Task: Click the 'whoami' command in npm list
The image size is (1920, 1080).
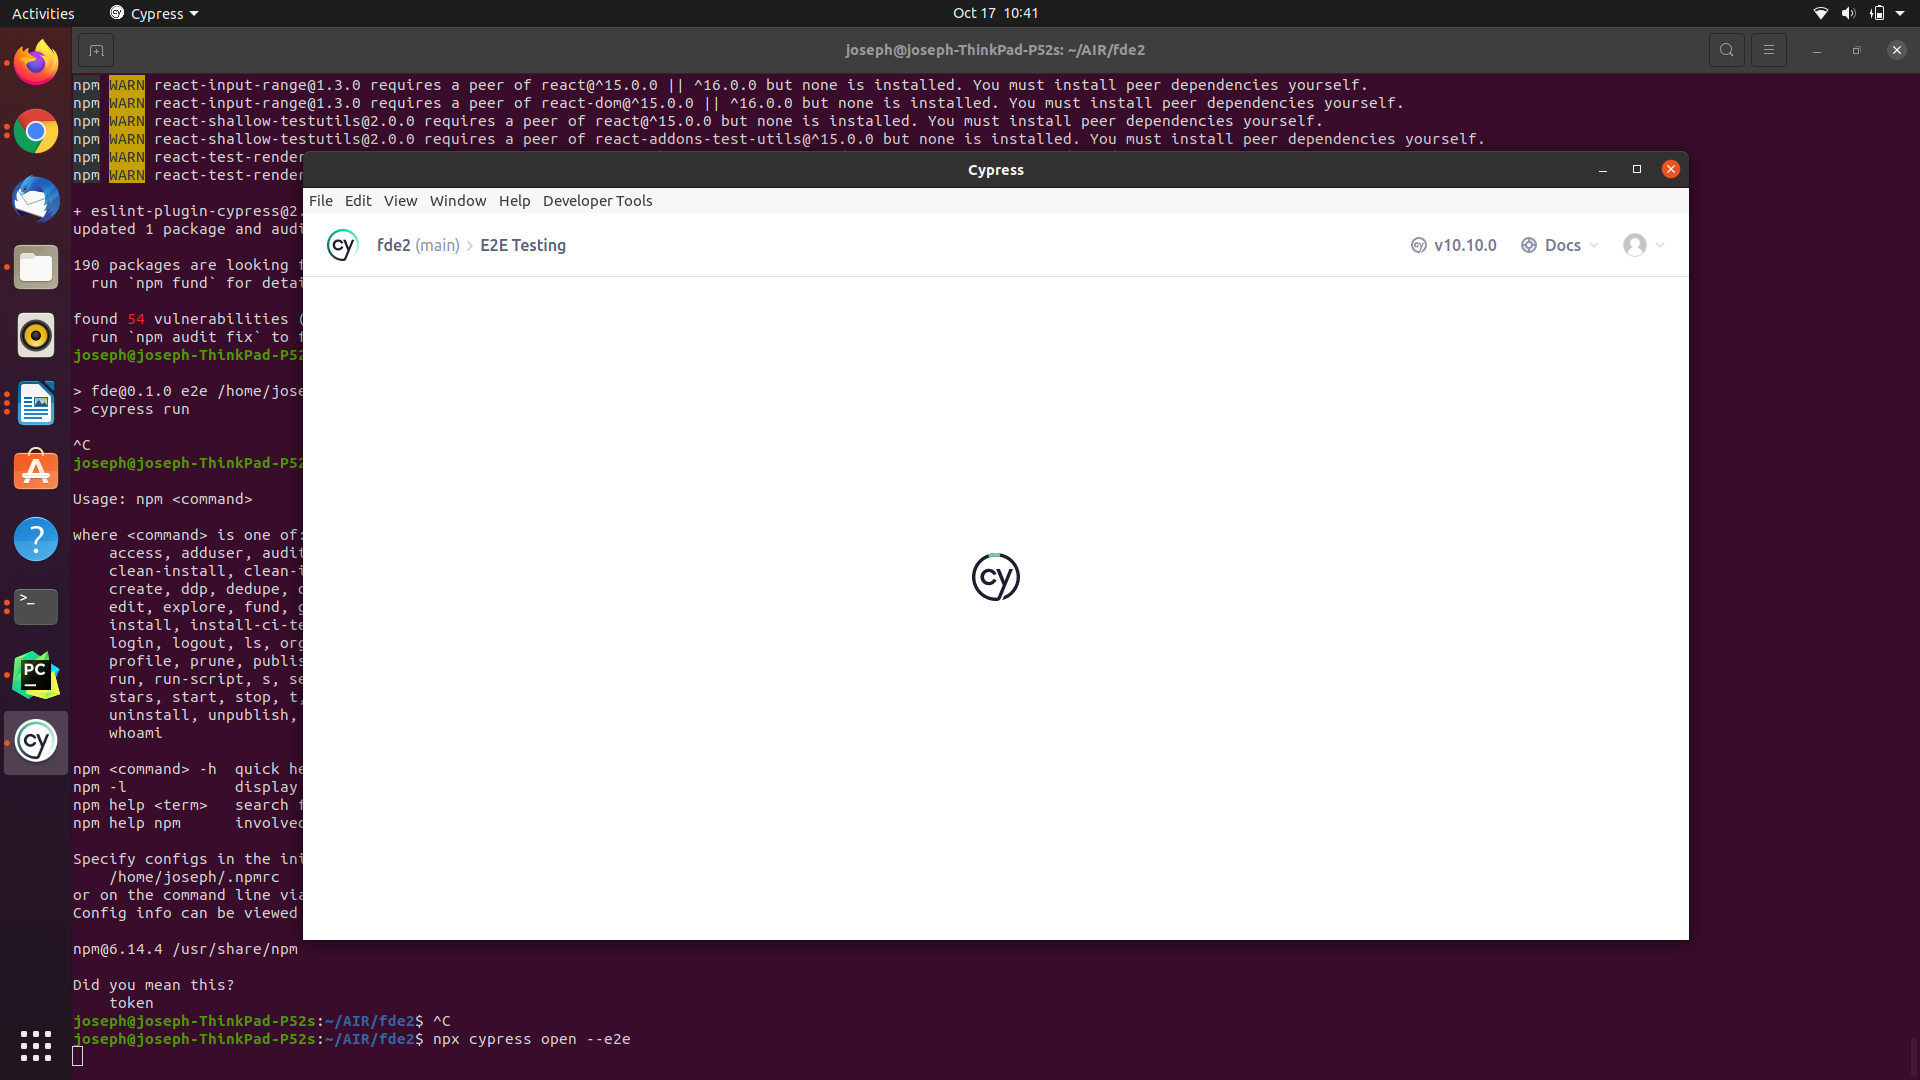Action: coord(135,733)
